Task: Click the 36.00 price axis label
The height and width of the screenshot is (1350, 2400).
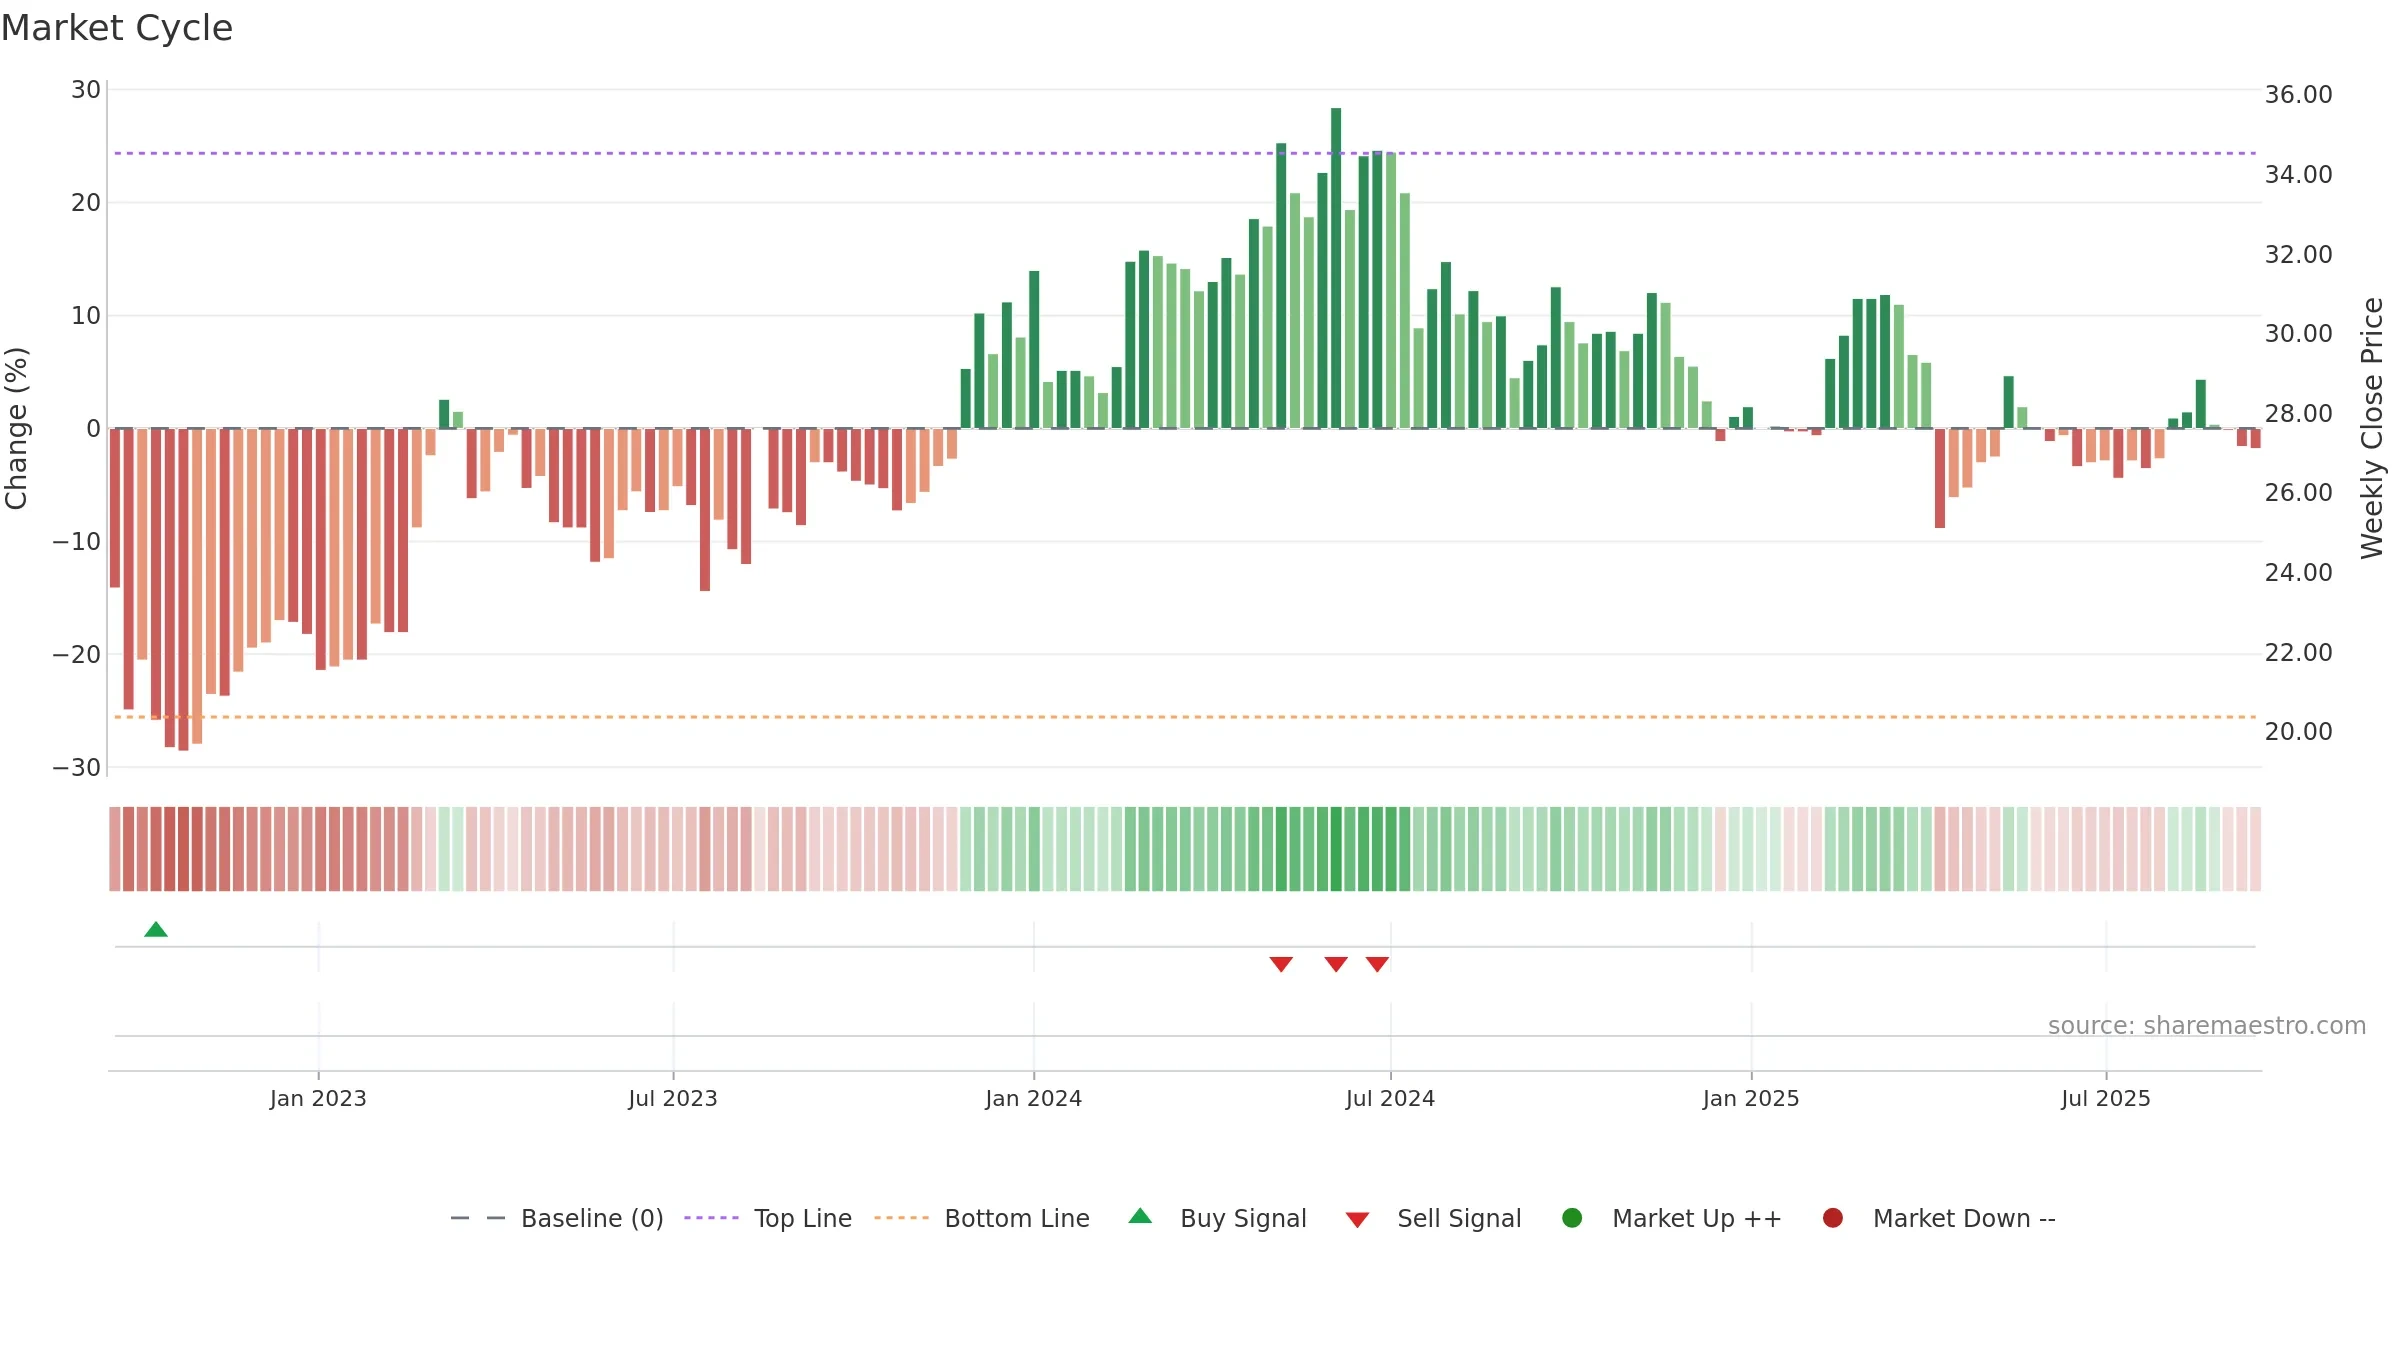Action: coord(2298,95)
